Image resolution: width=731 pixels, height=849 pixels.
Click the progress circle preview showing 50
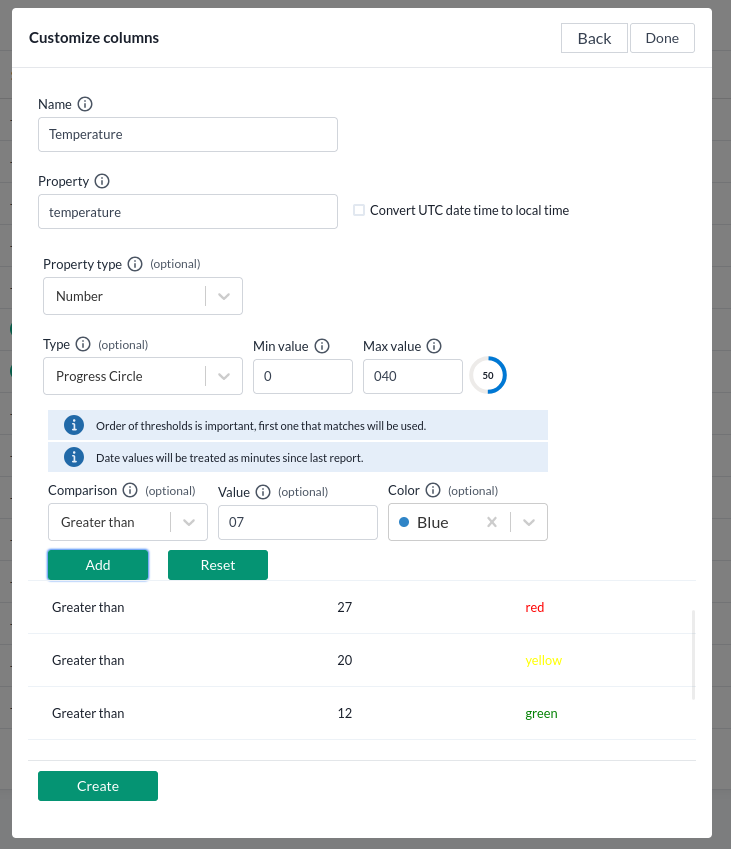click(488, 375)
